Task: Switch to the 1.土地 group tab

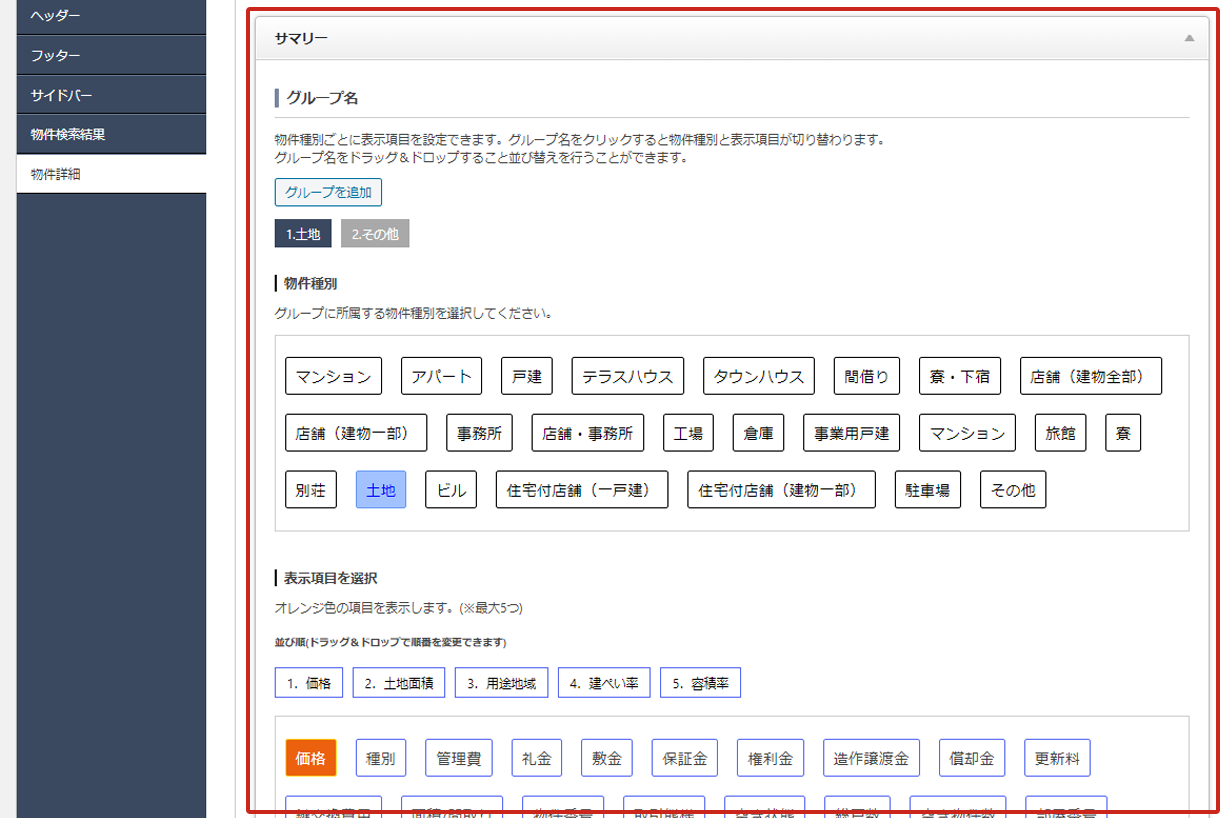Action: (x=303, y=234)
